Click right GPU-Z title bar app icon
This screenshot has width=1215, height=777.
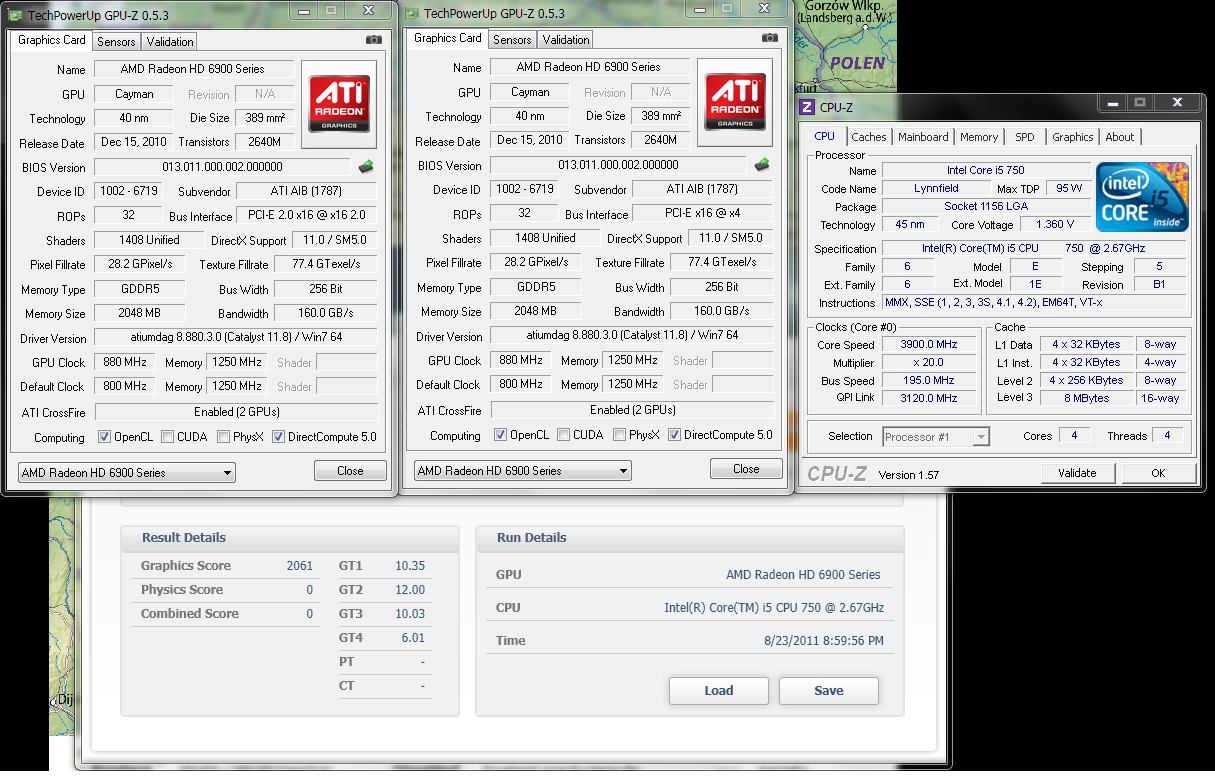[x=411, y=13]
